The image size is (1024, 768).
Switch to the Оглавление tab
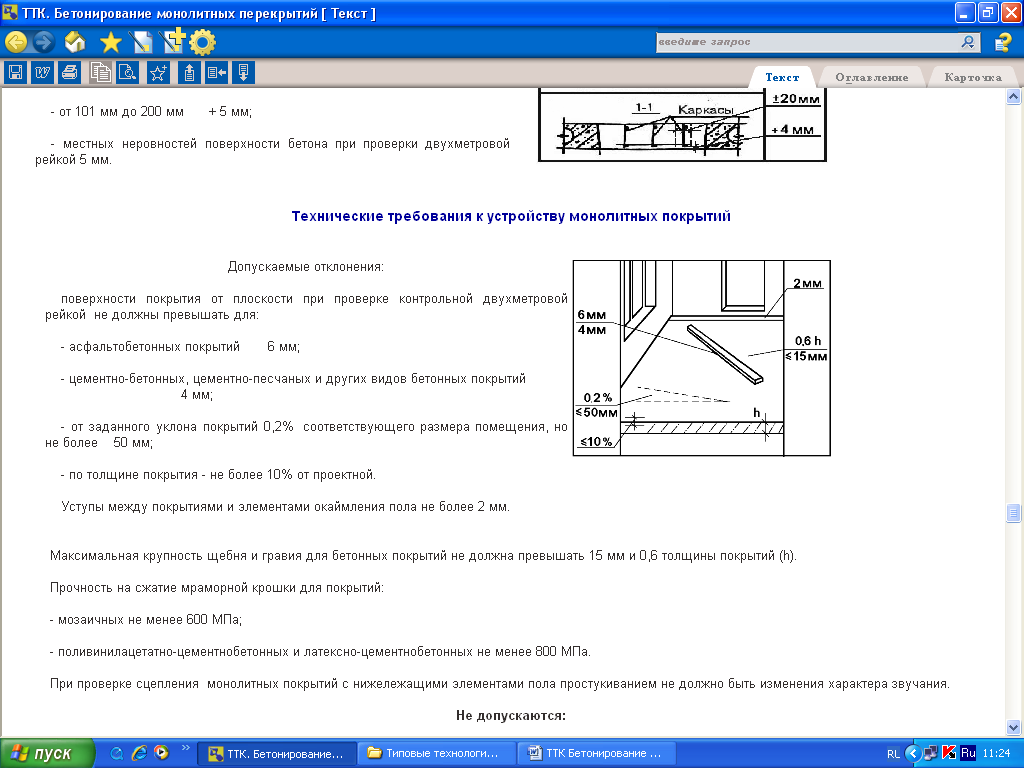(x=871, y=77)
